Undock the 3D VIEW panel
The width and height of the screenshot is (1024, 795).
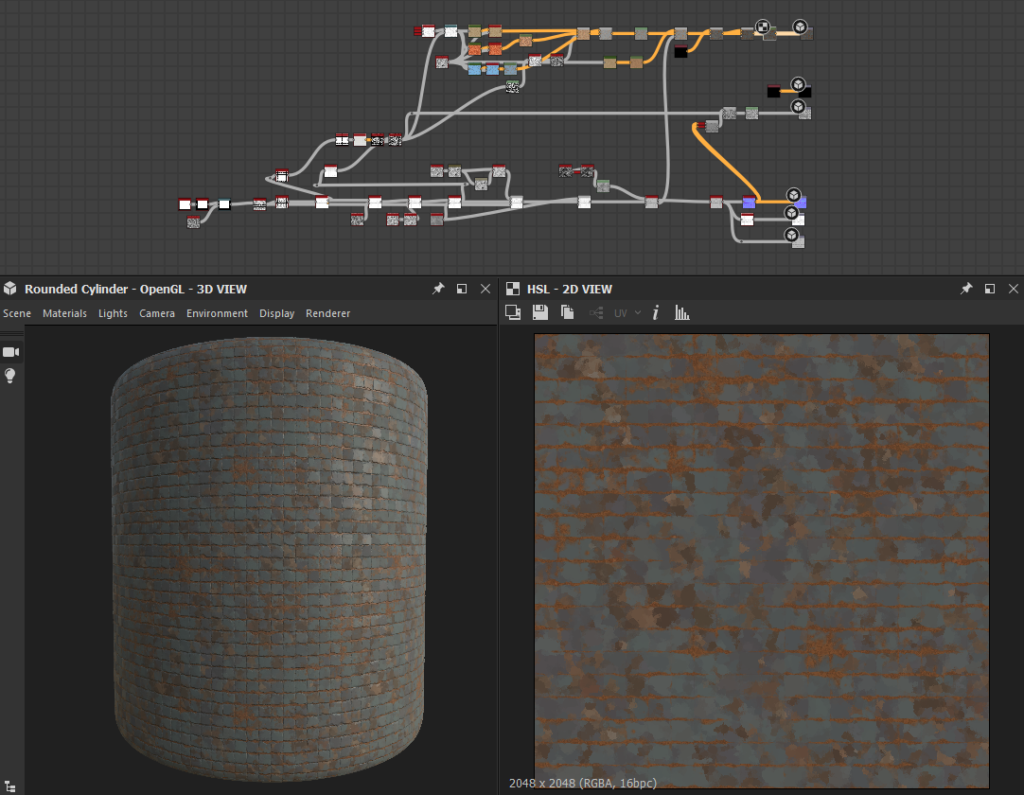[x=462, y=289]
